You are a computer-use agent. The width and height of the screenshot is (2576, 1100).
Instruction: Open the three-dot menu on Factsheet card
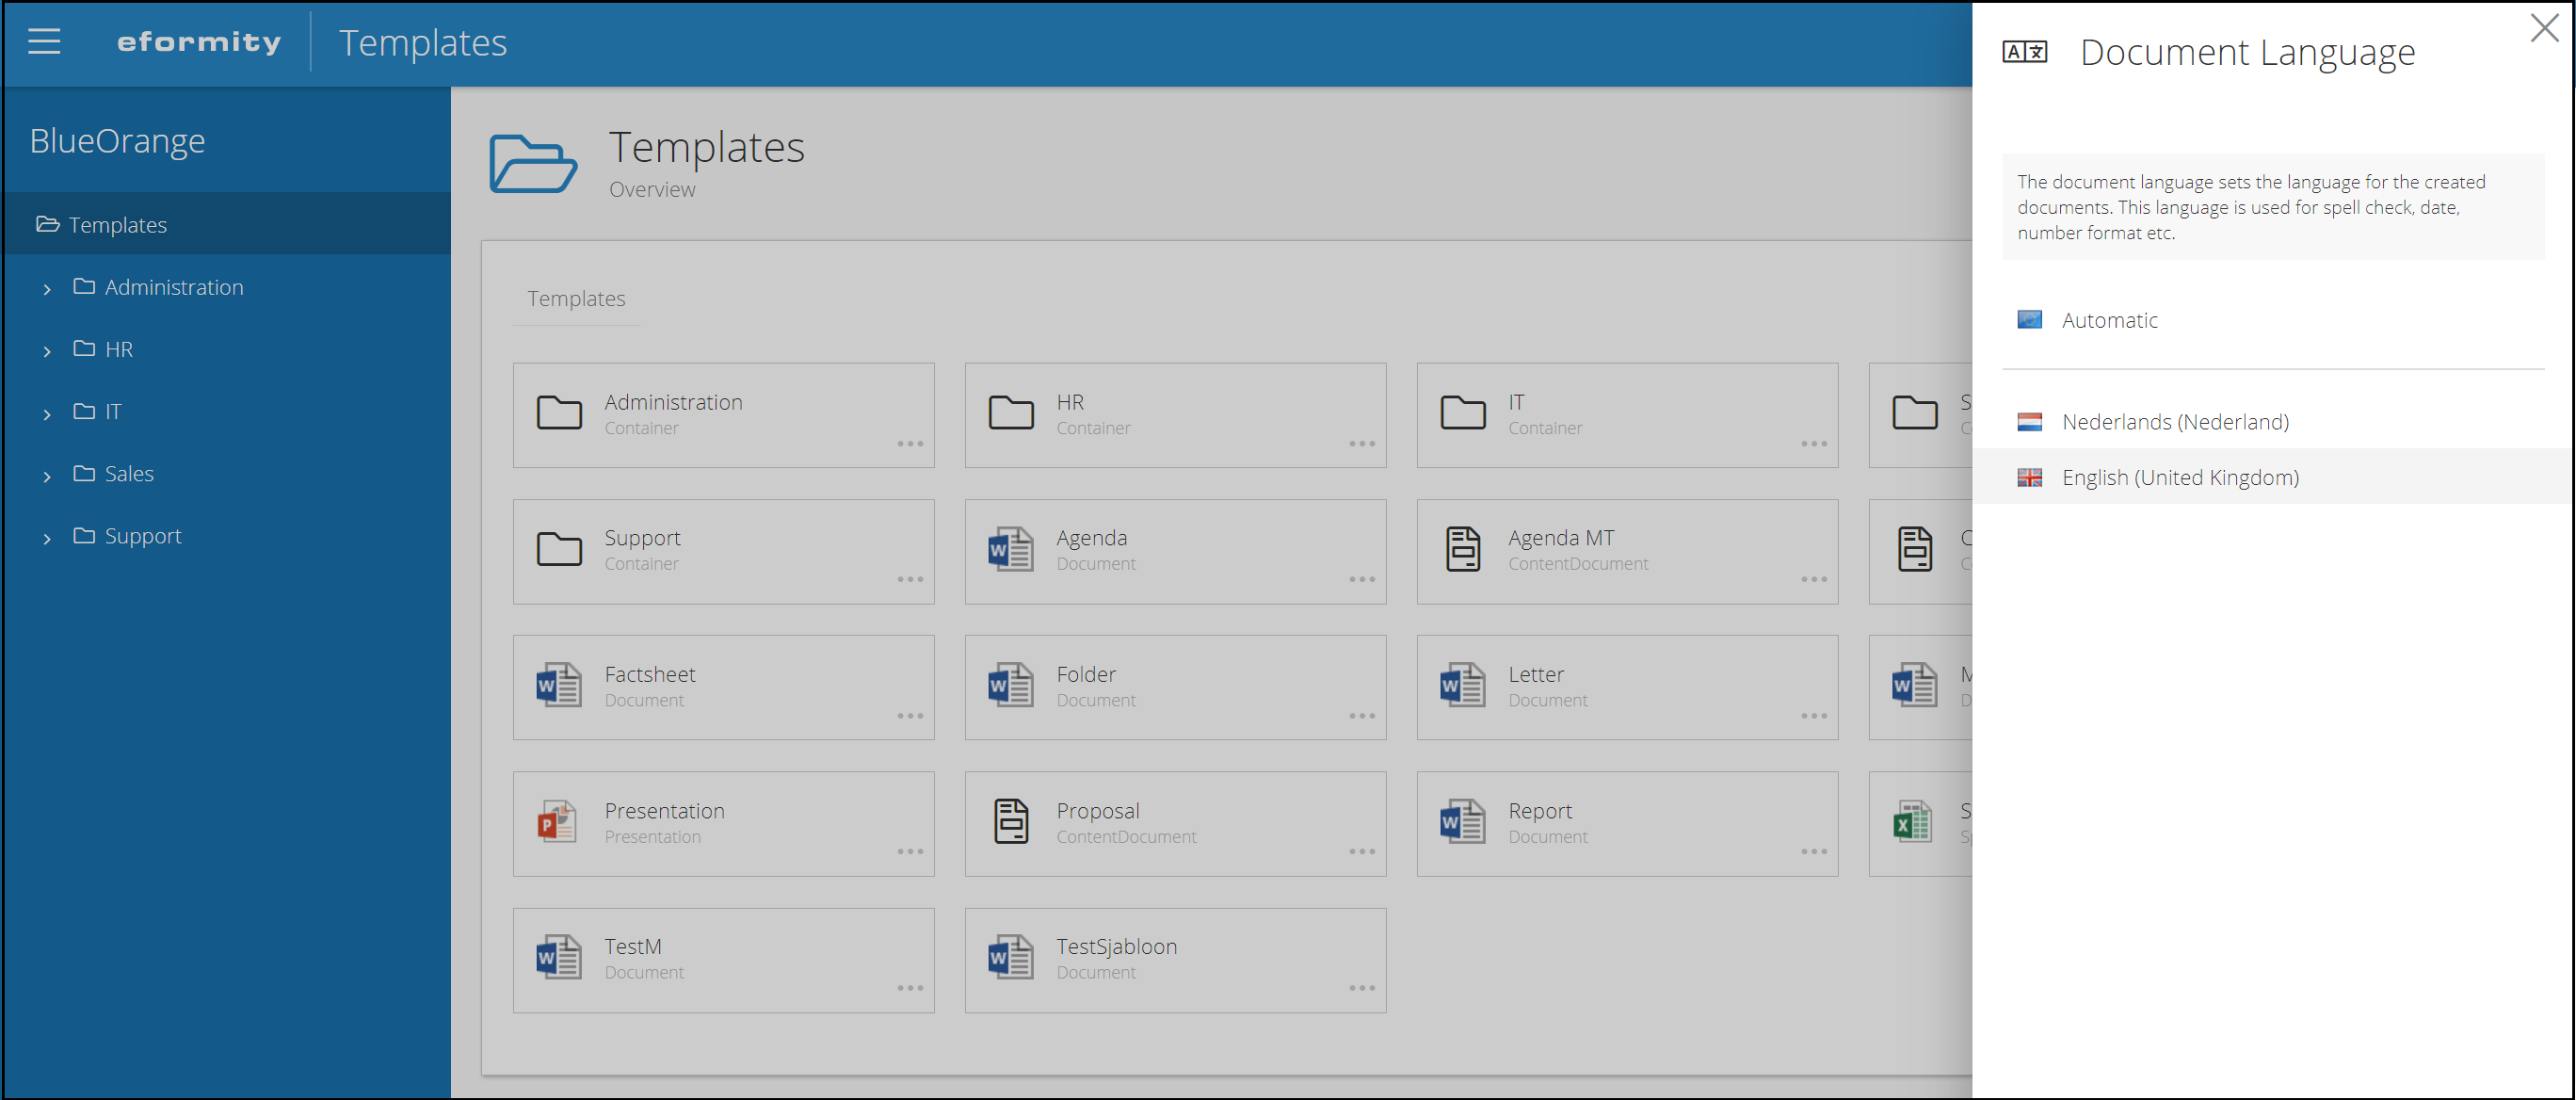(910, 716)
